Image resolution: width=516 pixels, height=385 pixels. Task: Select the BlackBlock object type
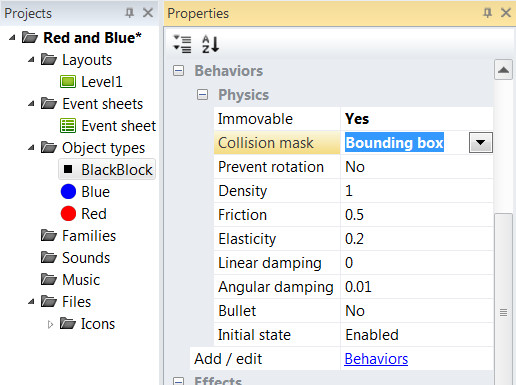point(117,170)
